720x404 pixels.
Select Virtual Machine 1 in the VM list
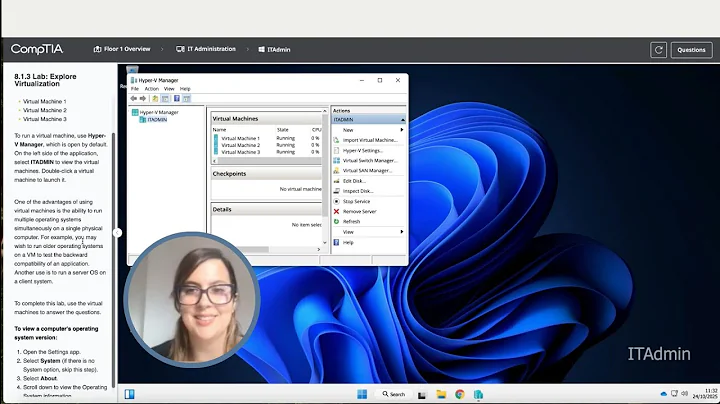pos(240,138)
